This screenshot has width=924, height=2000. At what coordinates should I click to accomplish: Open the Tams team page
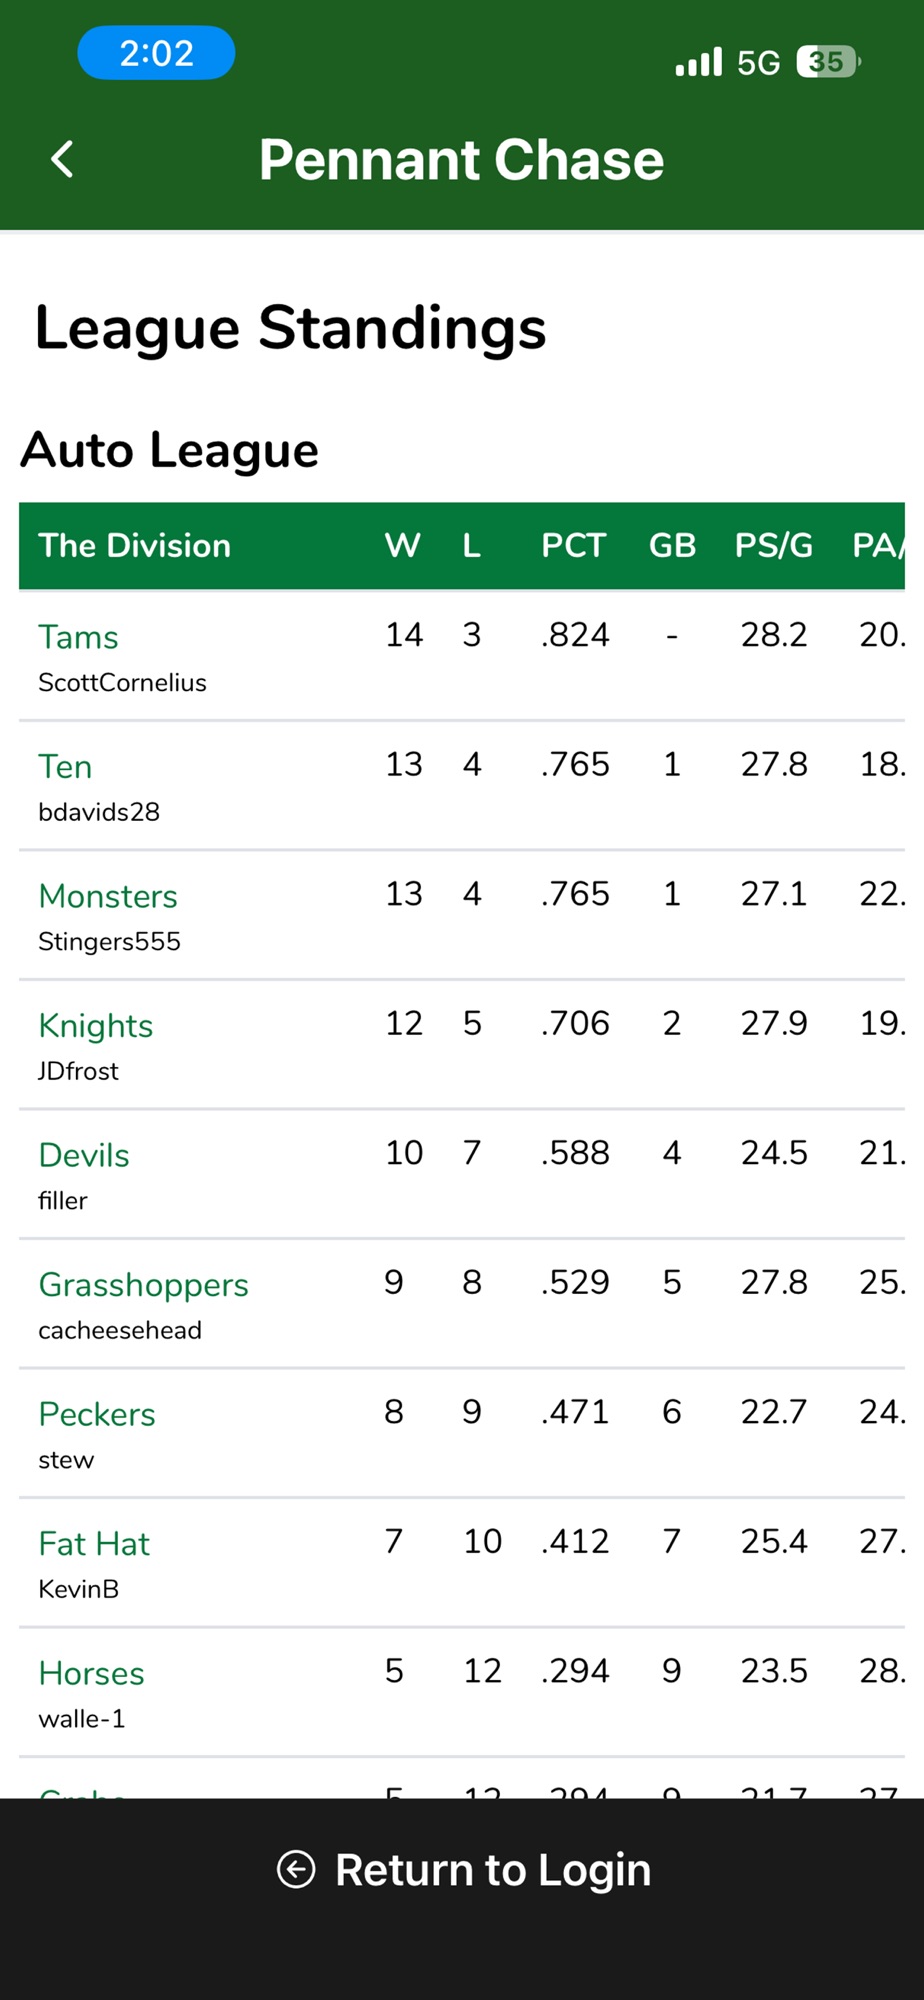(78, 637)
